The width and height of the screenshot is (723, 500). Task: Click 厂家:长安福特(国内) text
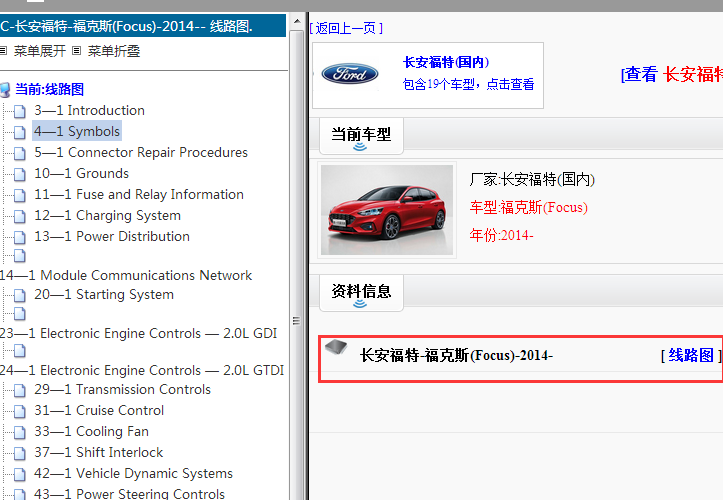[x=532, y=179]
